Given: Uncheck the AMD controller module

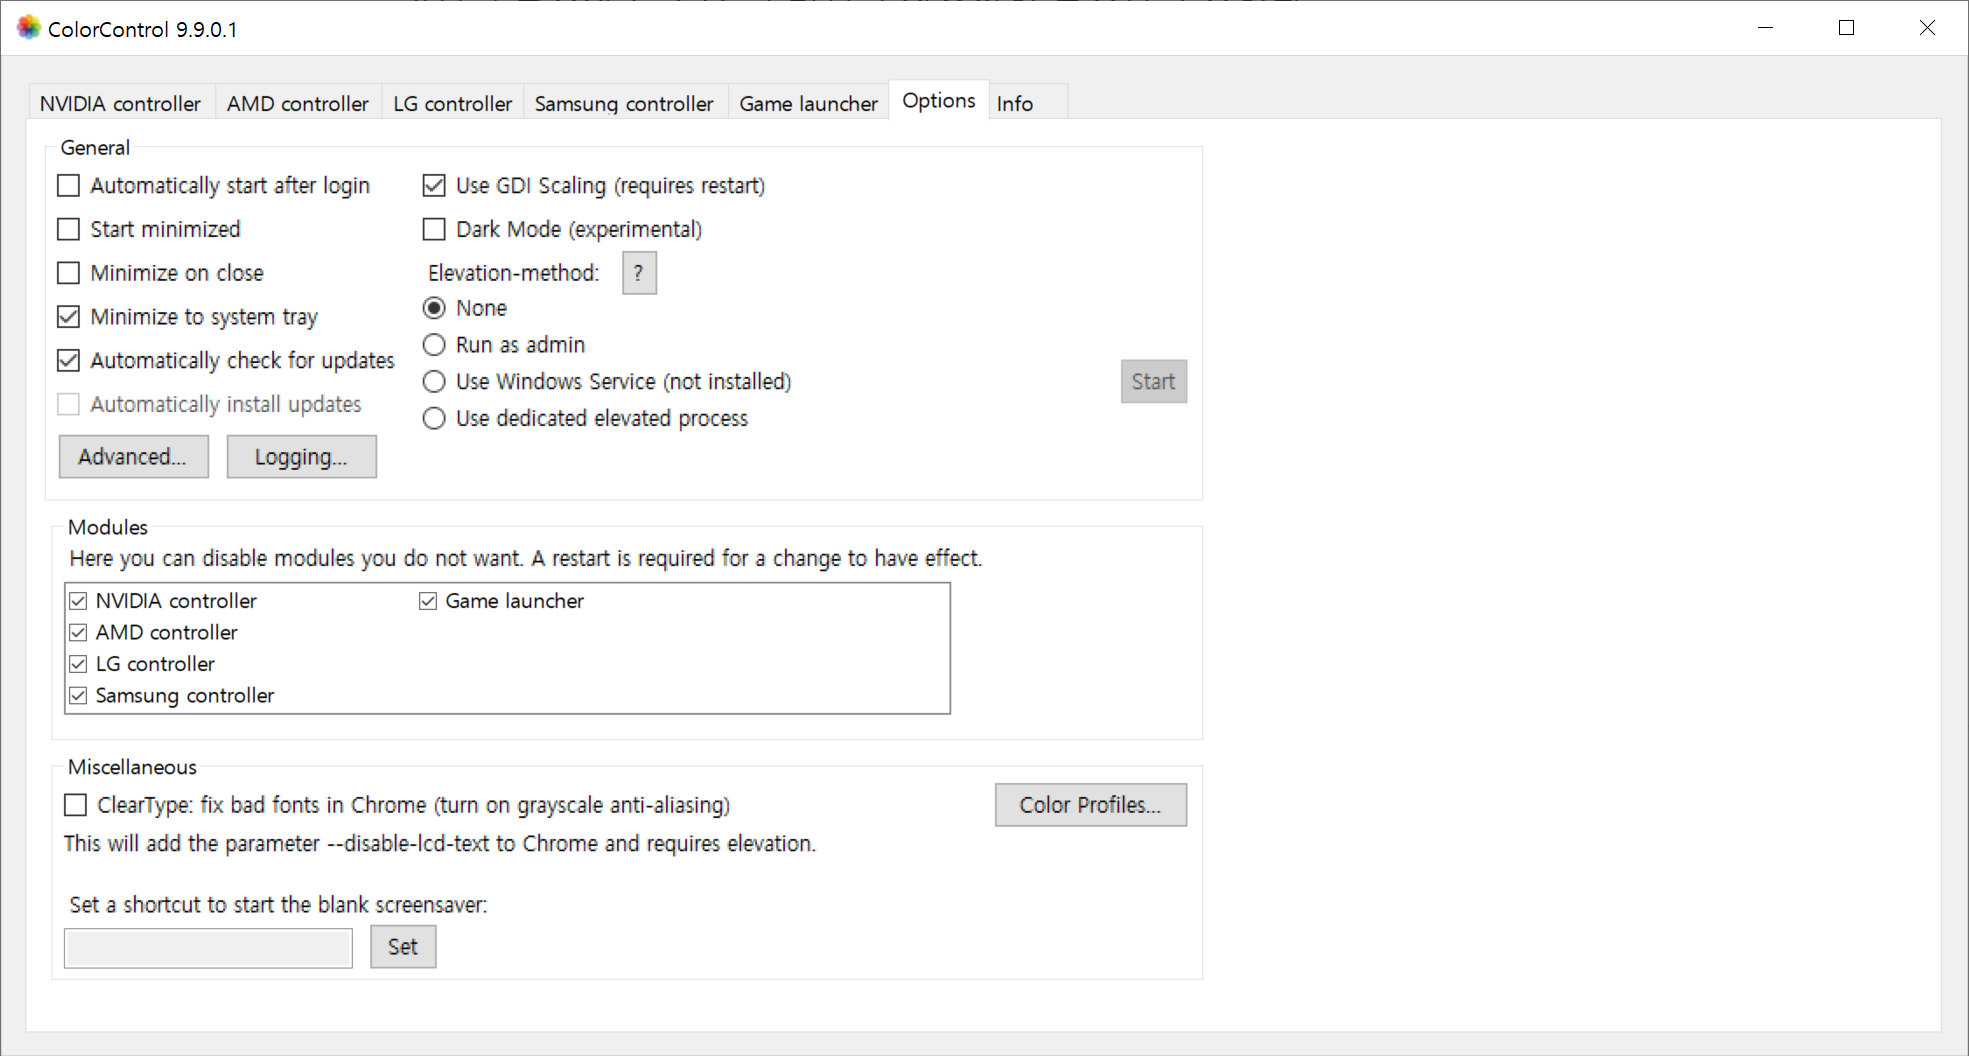Looking at the screenshot, I should pyautogui.click(x=78, y=633).
